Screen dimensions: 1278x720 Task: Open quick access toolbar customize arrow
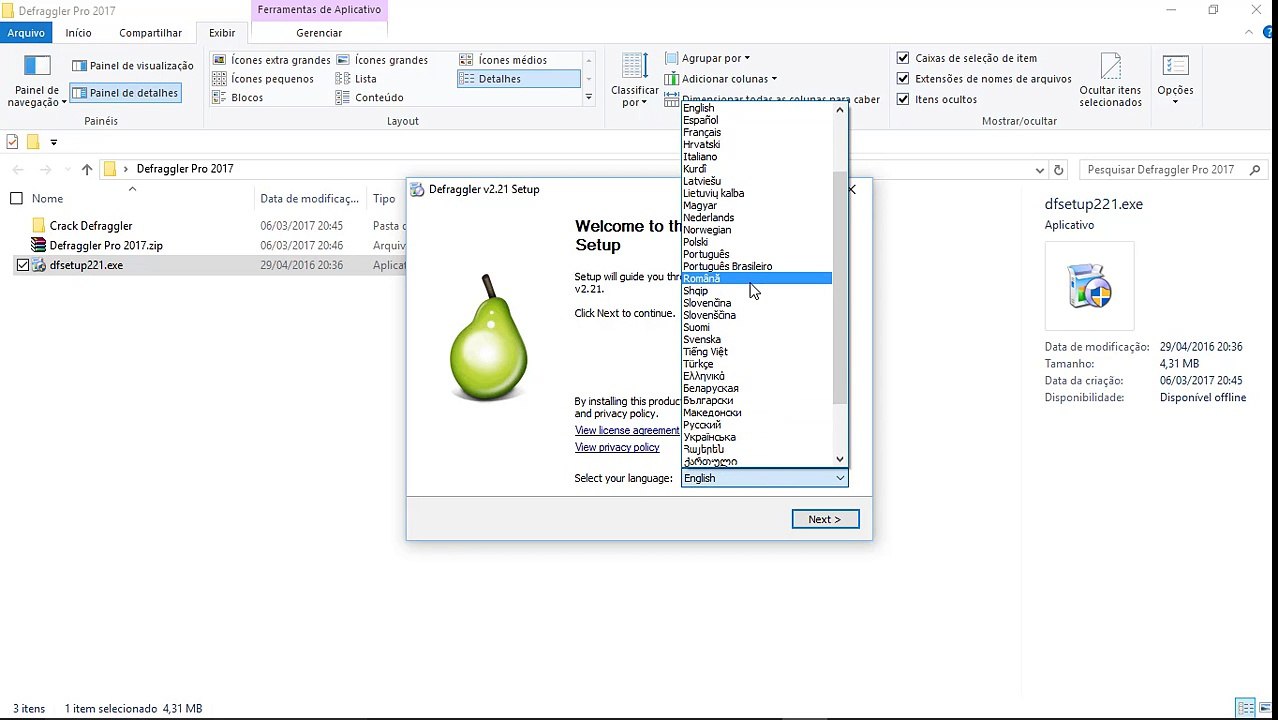click(54, 142)
